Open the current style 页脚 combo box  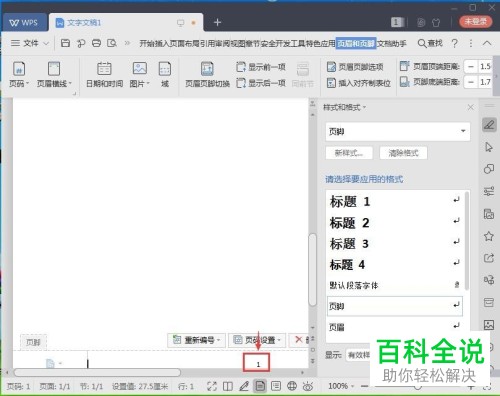(x=398, y=131)
